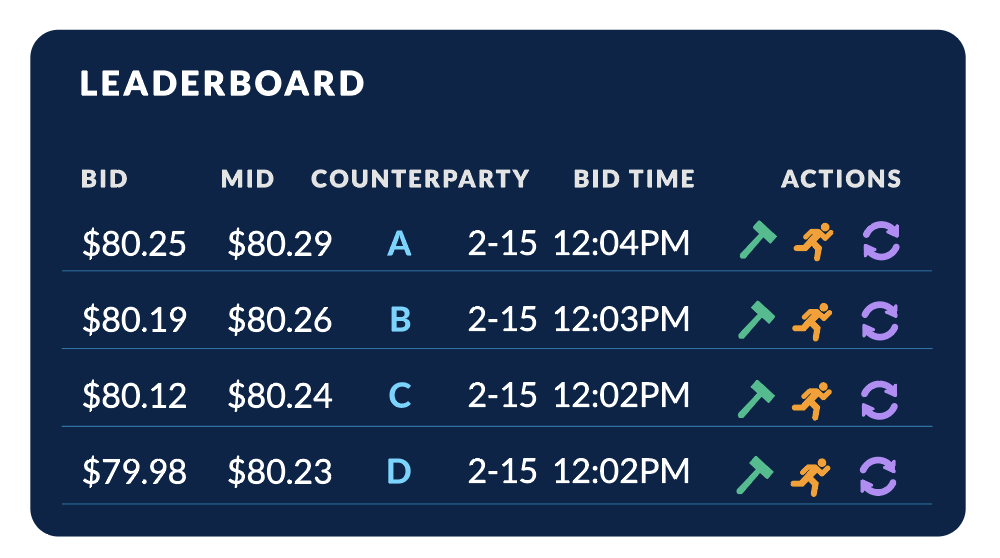Click the running man icon for counterparty B
Viewport: 1000px width, 558px height.
point(812,321)
